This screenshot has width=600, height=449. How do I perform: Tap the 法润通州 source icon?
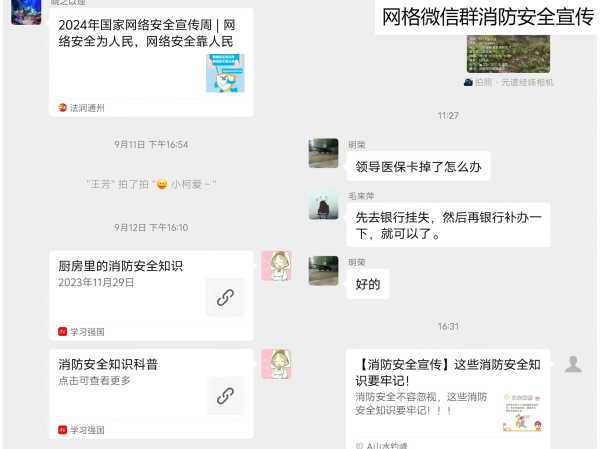[62, 108]
